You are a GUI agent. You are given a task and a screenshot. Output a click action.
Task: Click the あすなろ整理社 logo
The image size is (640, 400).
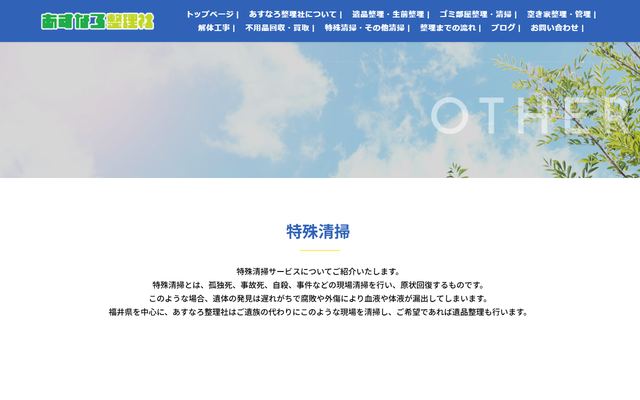98,21
